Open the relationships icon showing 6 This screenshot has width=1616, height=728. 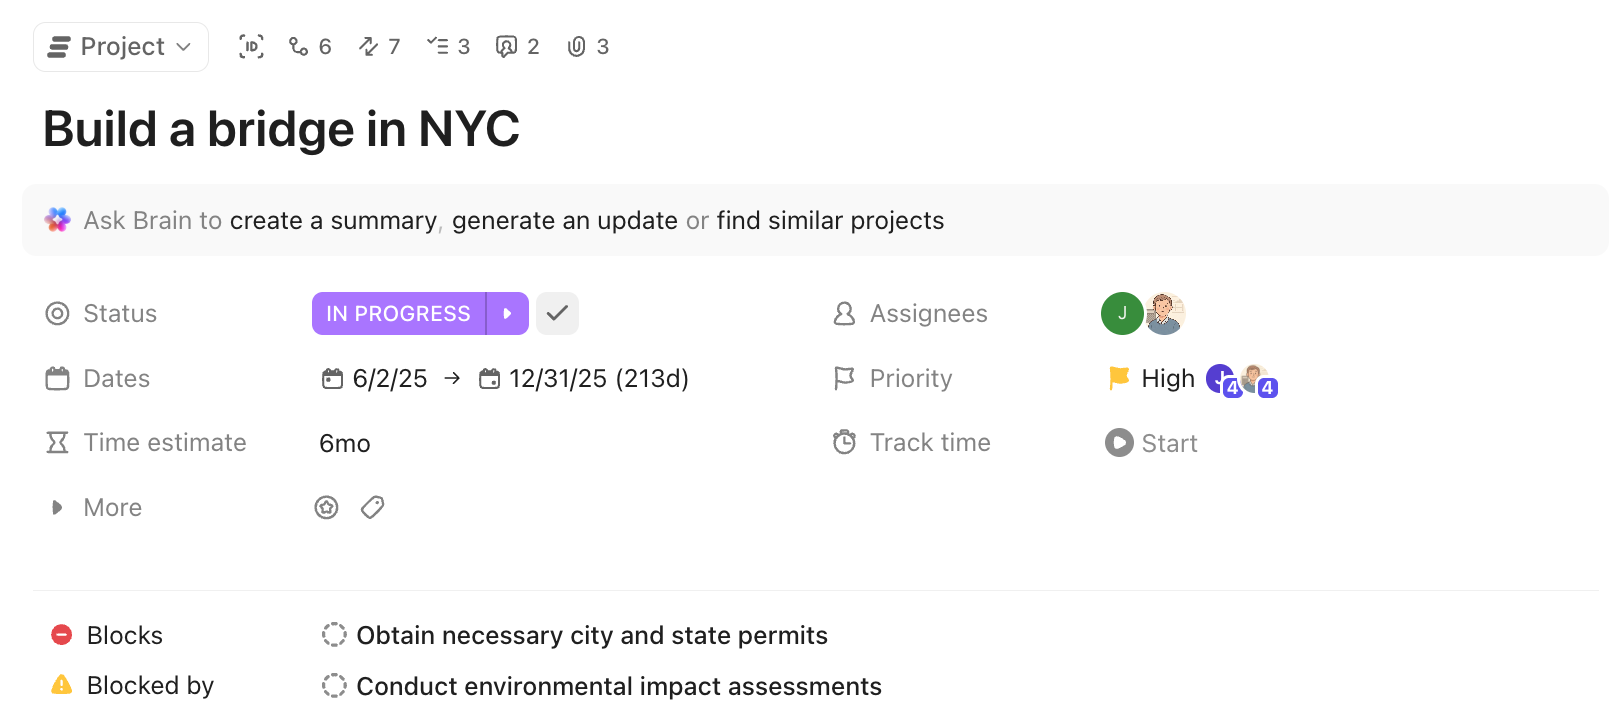(x=297, y=46)
